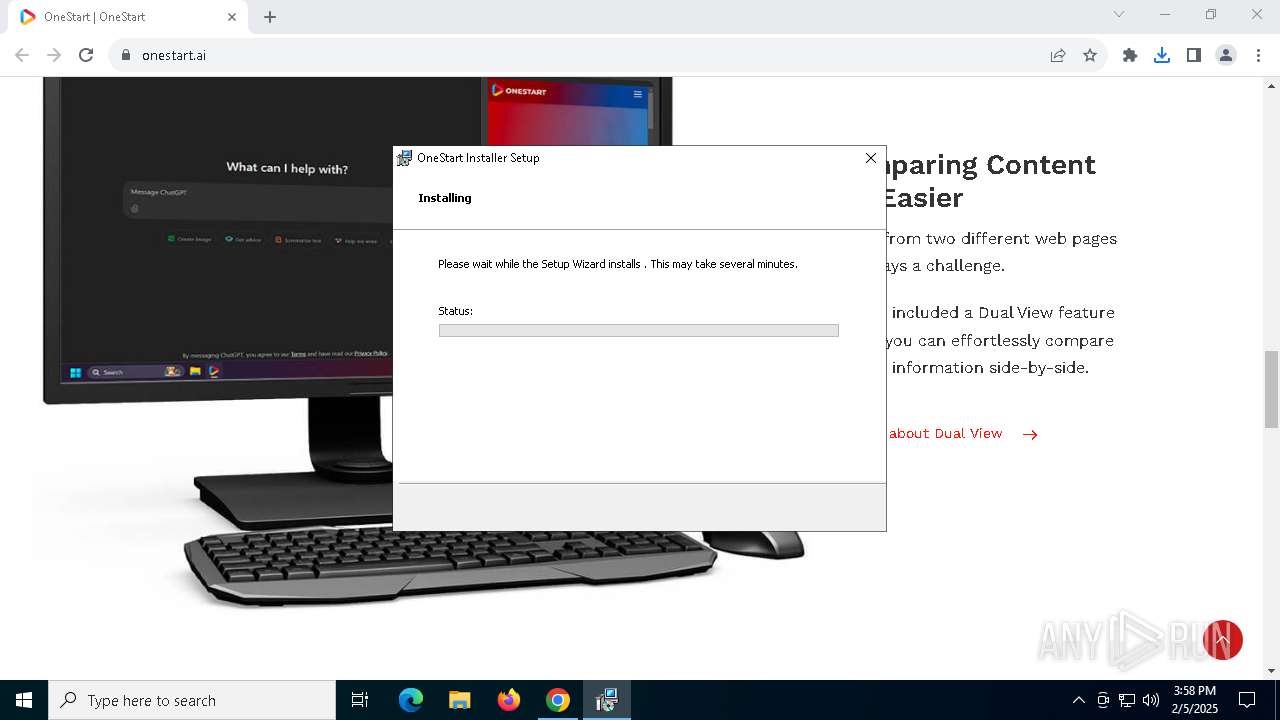This screenshot has height=720, width=1280.
Task: Minimize the Chrome window
Action: tap(1165, 14)
